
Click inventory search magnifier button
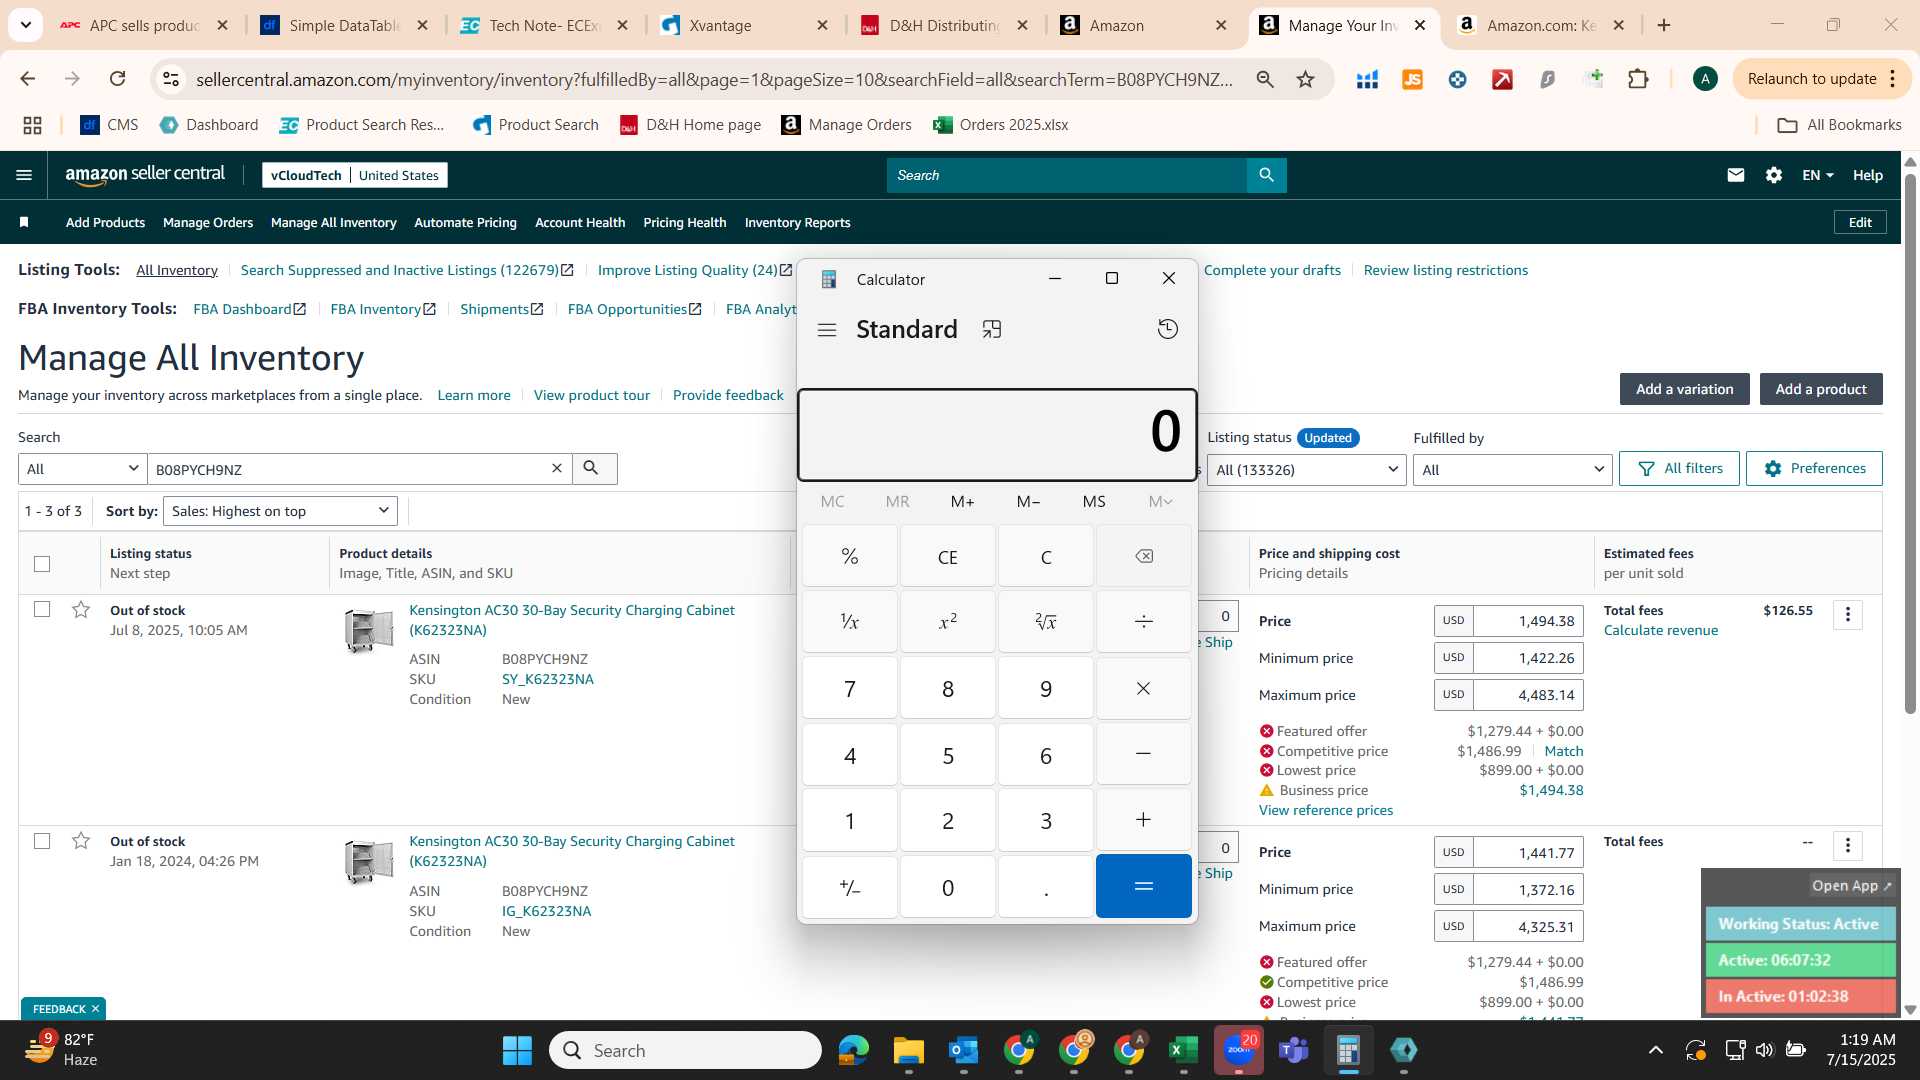tap(594, 469)
